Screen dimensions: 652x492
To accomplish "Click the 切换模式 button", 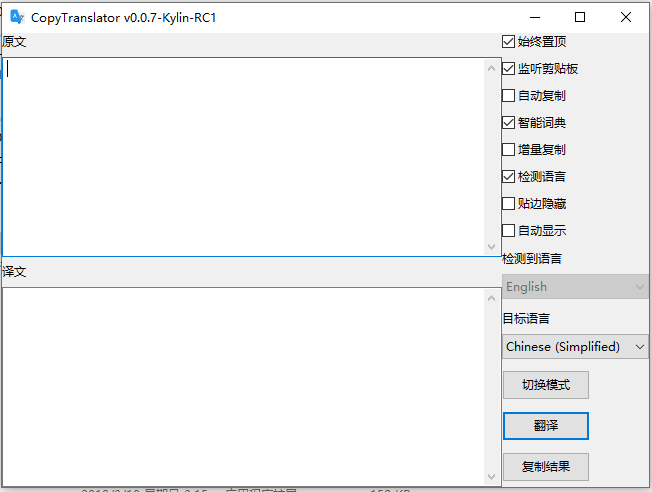I will [546, 385].
